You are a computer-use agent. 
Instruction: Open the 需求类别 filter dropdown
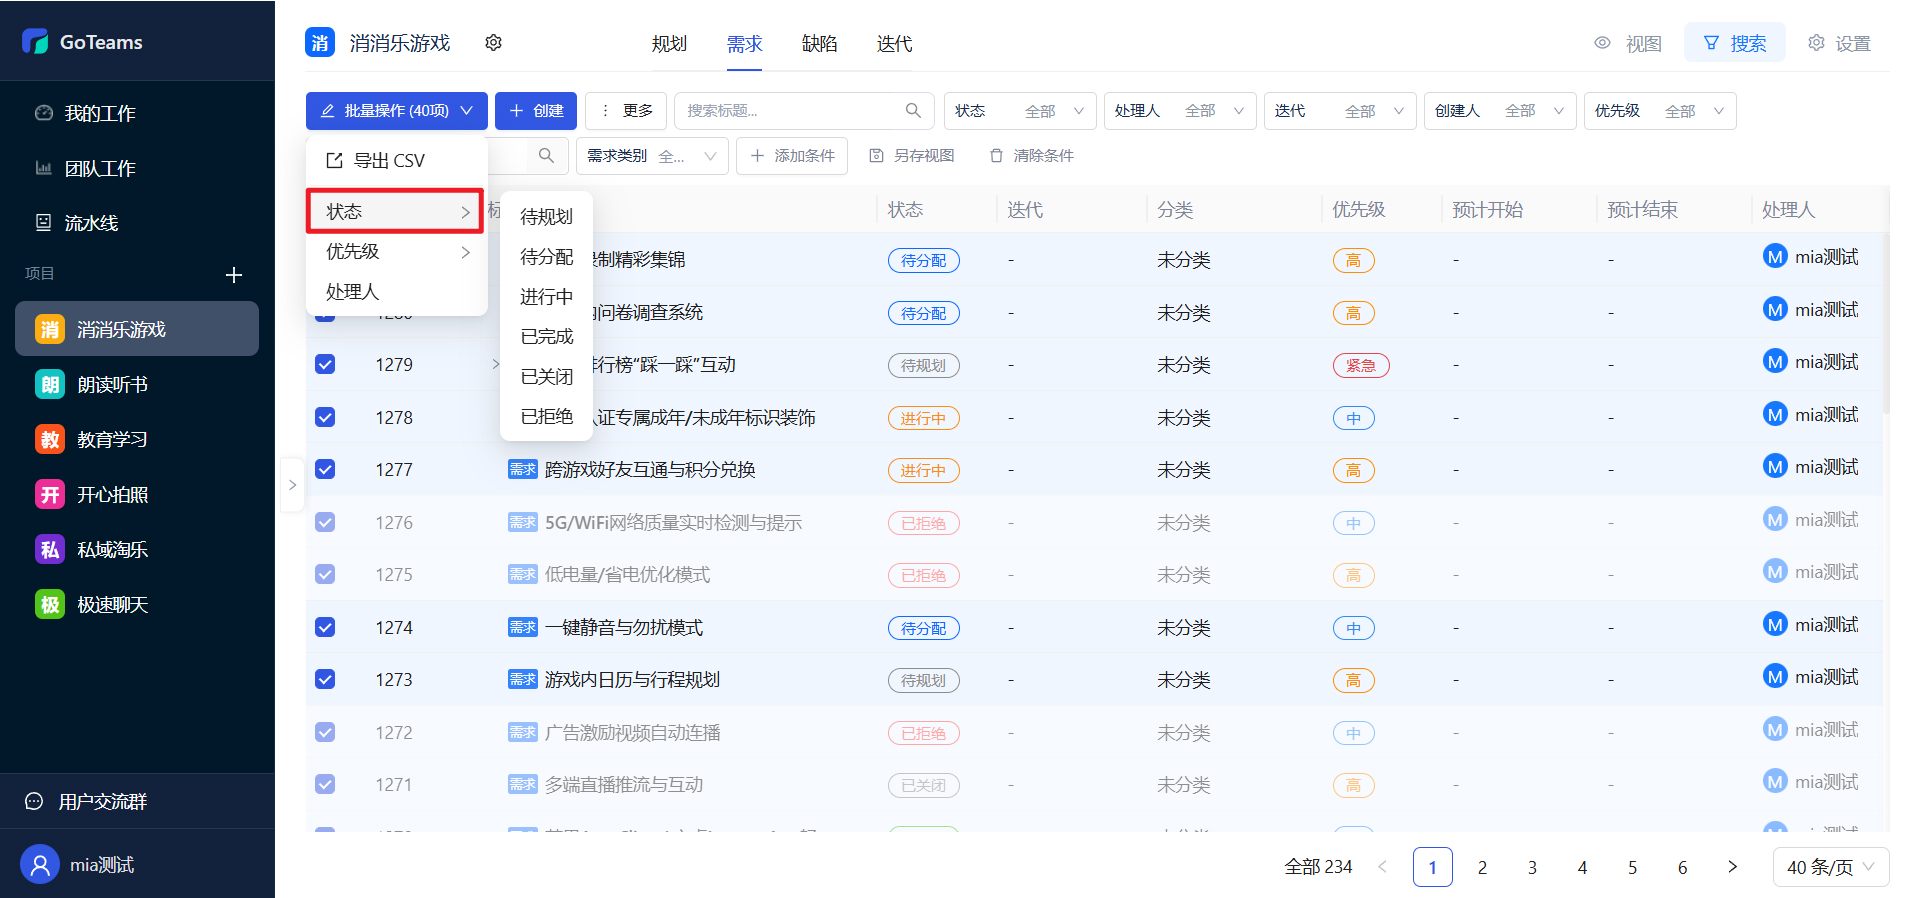(652, 156)
